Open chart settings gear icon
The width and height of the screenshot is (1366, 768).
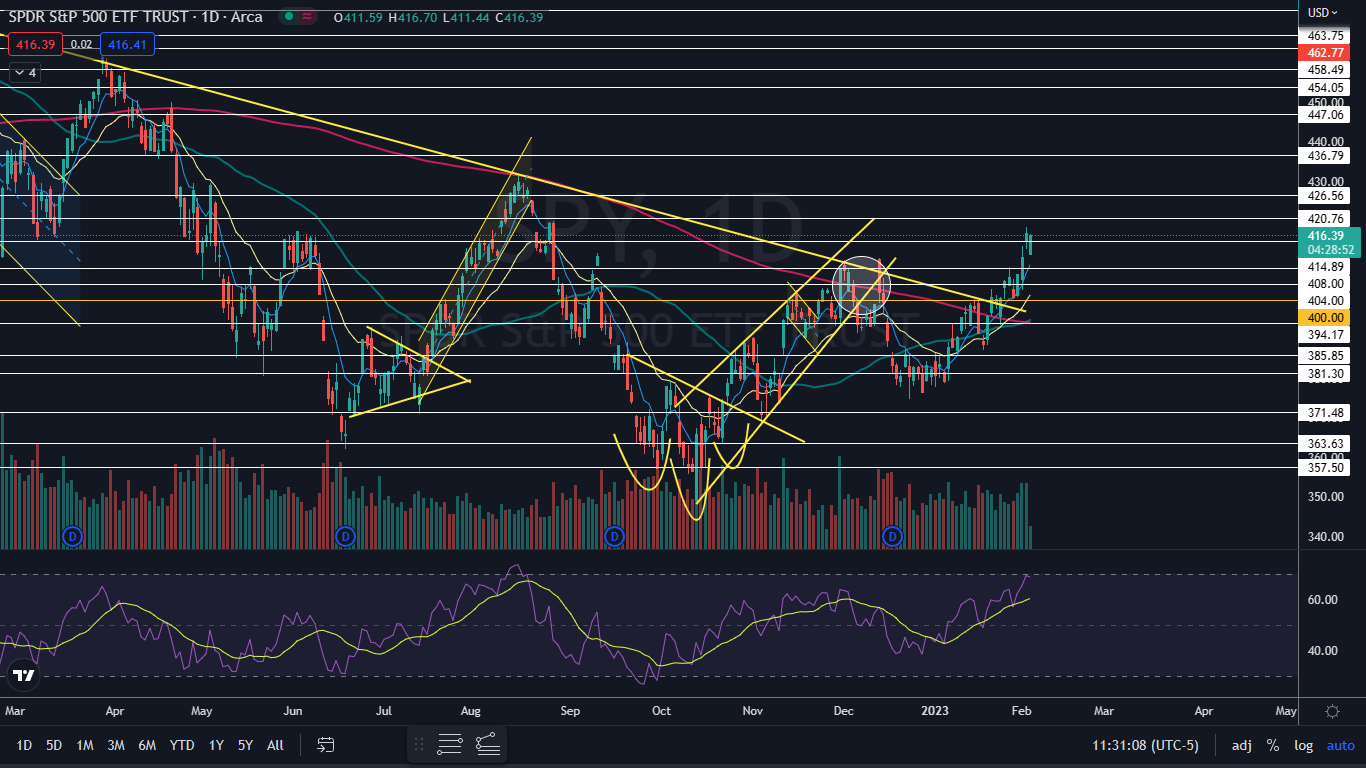coord(1332,711)
